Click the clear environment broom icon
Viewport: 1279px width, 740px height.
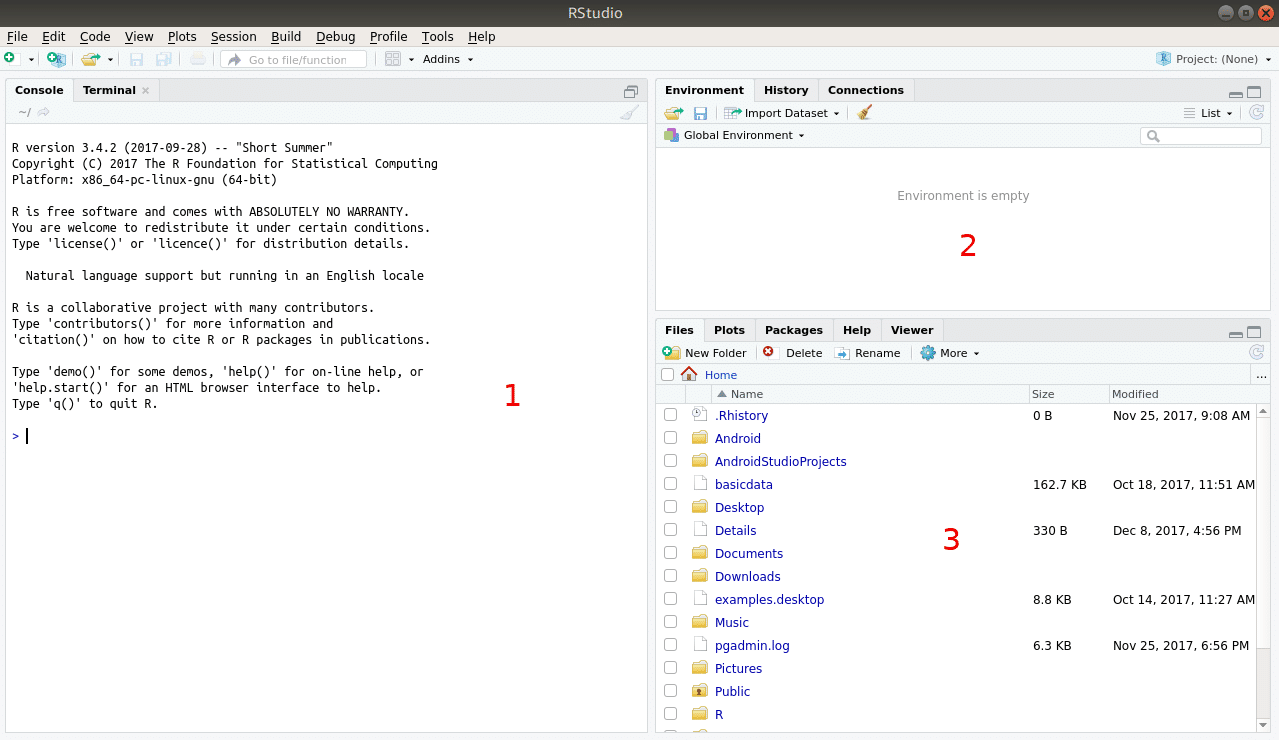click(865, 113)
